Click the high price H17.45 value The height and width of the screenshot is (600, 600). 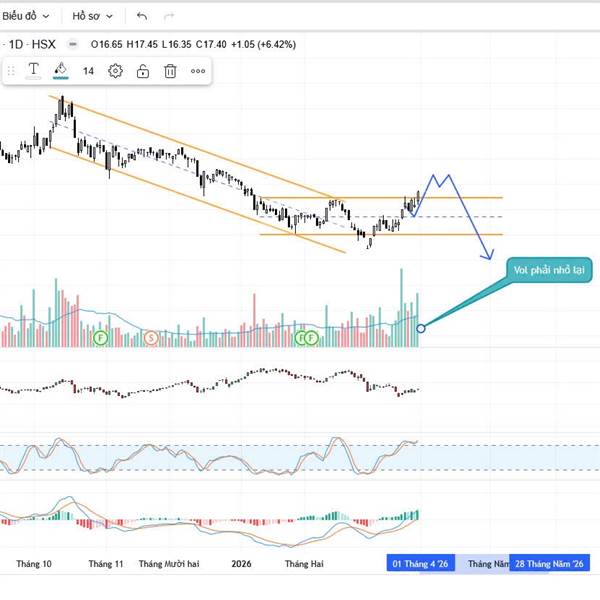pos(142,44)
